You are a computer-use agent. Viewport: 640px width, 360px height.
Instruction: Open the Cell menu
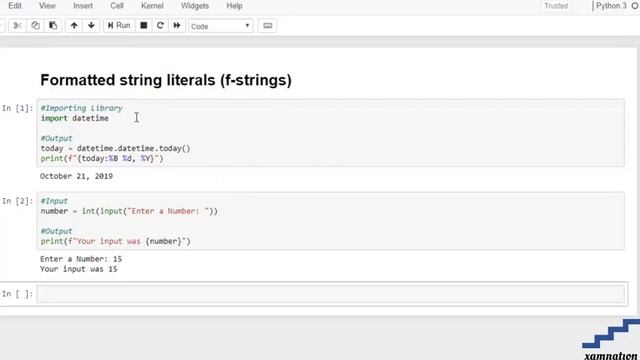[117, 6]
